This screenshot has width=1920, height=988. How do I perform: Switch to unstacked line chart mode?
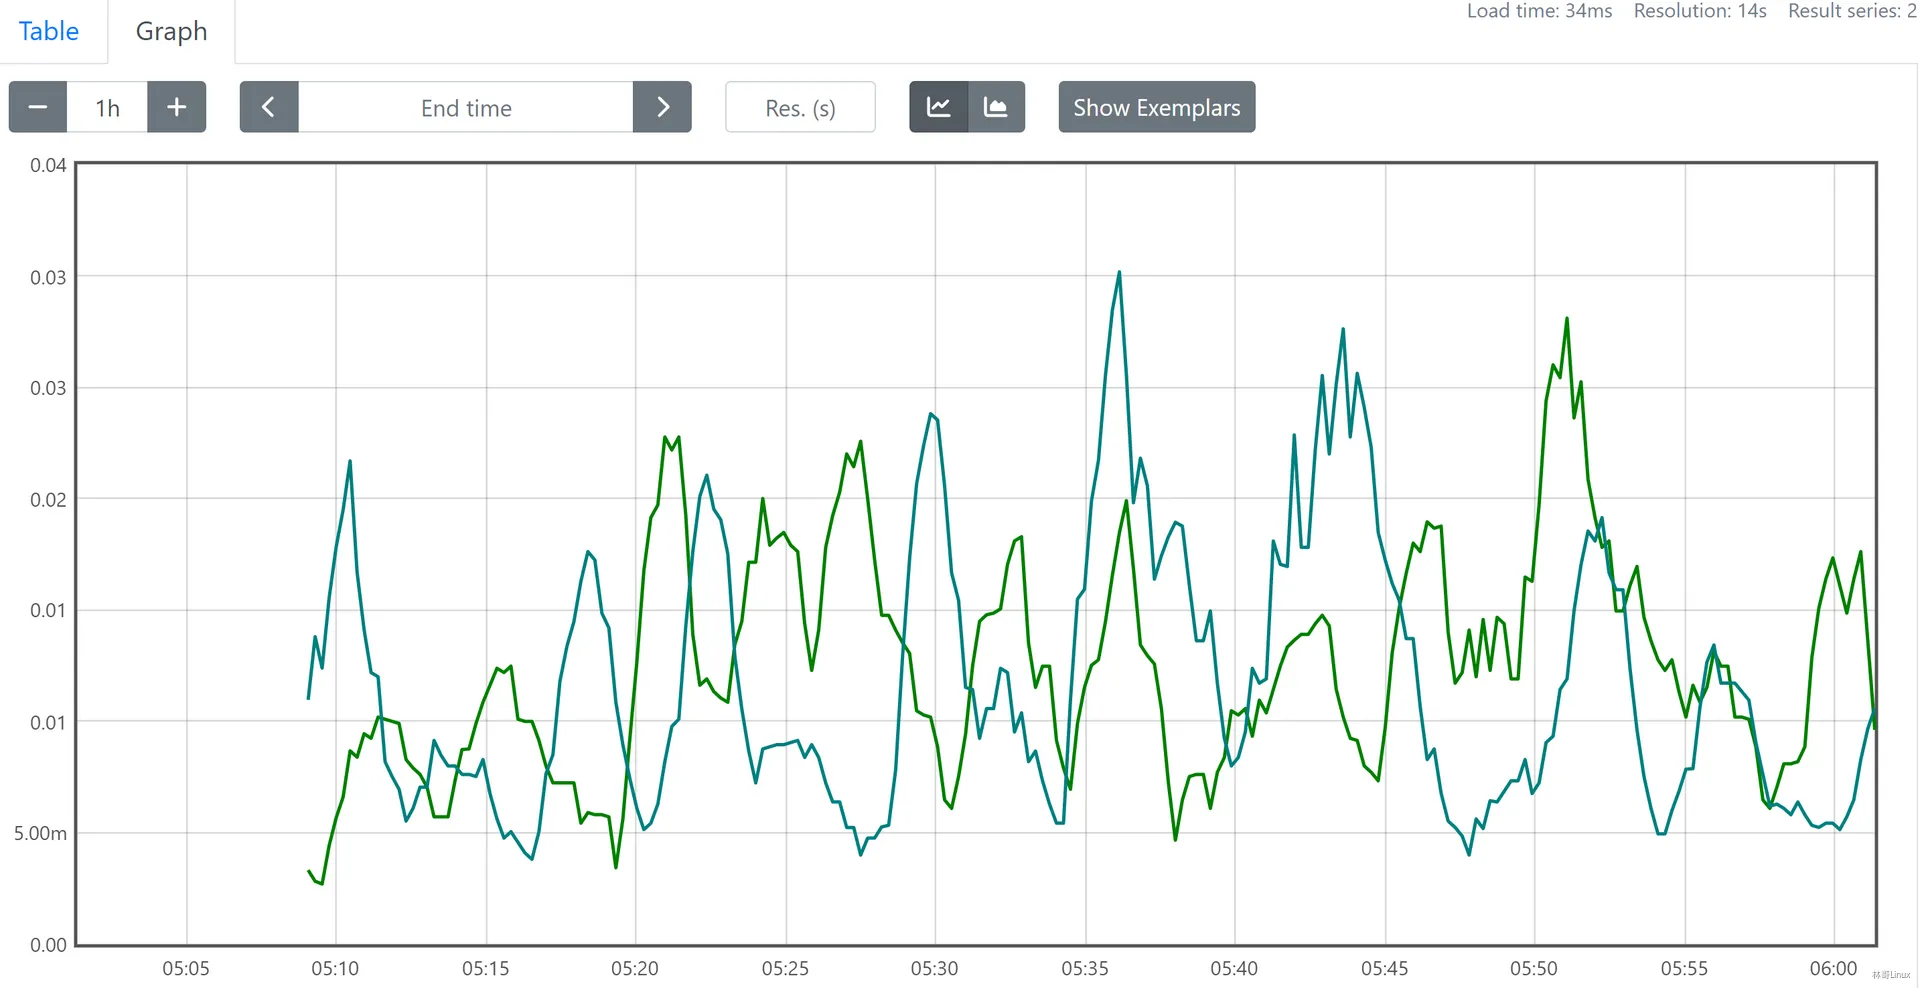(938, 107)
